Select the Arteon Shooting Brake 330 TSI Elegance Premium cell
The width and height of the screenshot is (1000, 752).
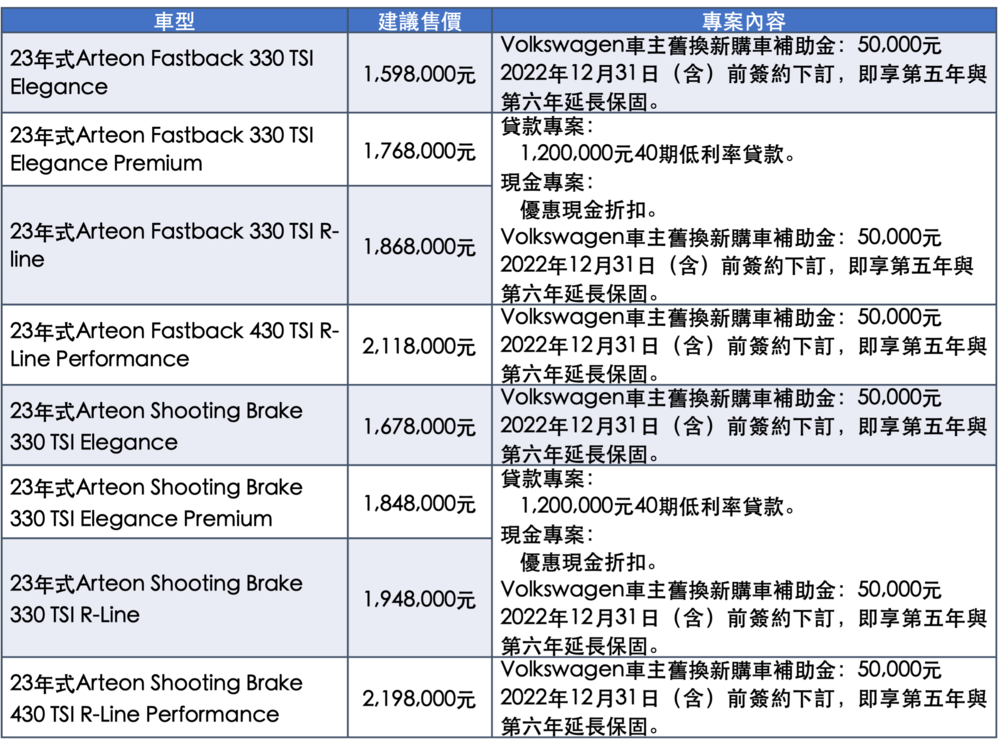coord(174,502)
